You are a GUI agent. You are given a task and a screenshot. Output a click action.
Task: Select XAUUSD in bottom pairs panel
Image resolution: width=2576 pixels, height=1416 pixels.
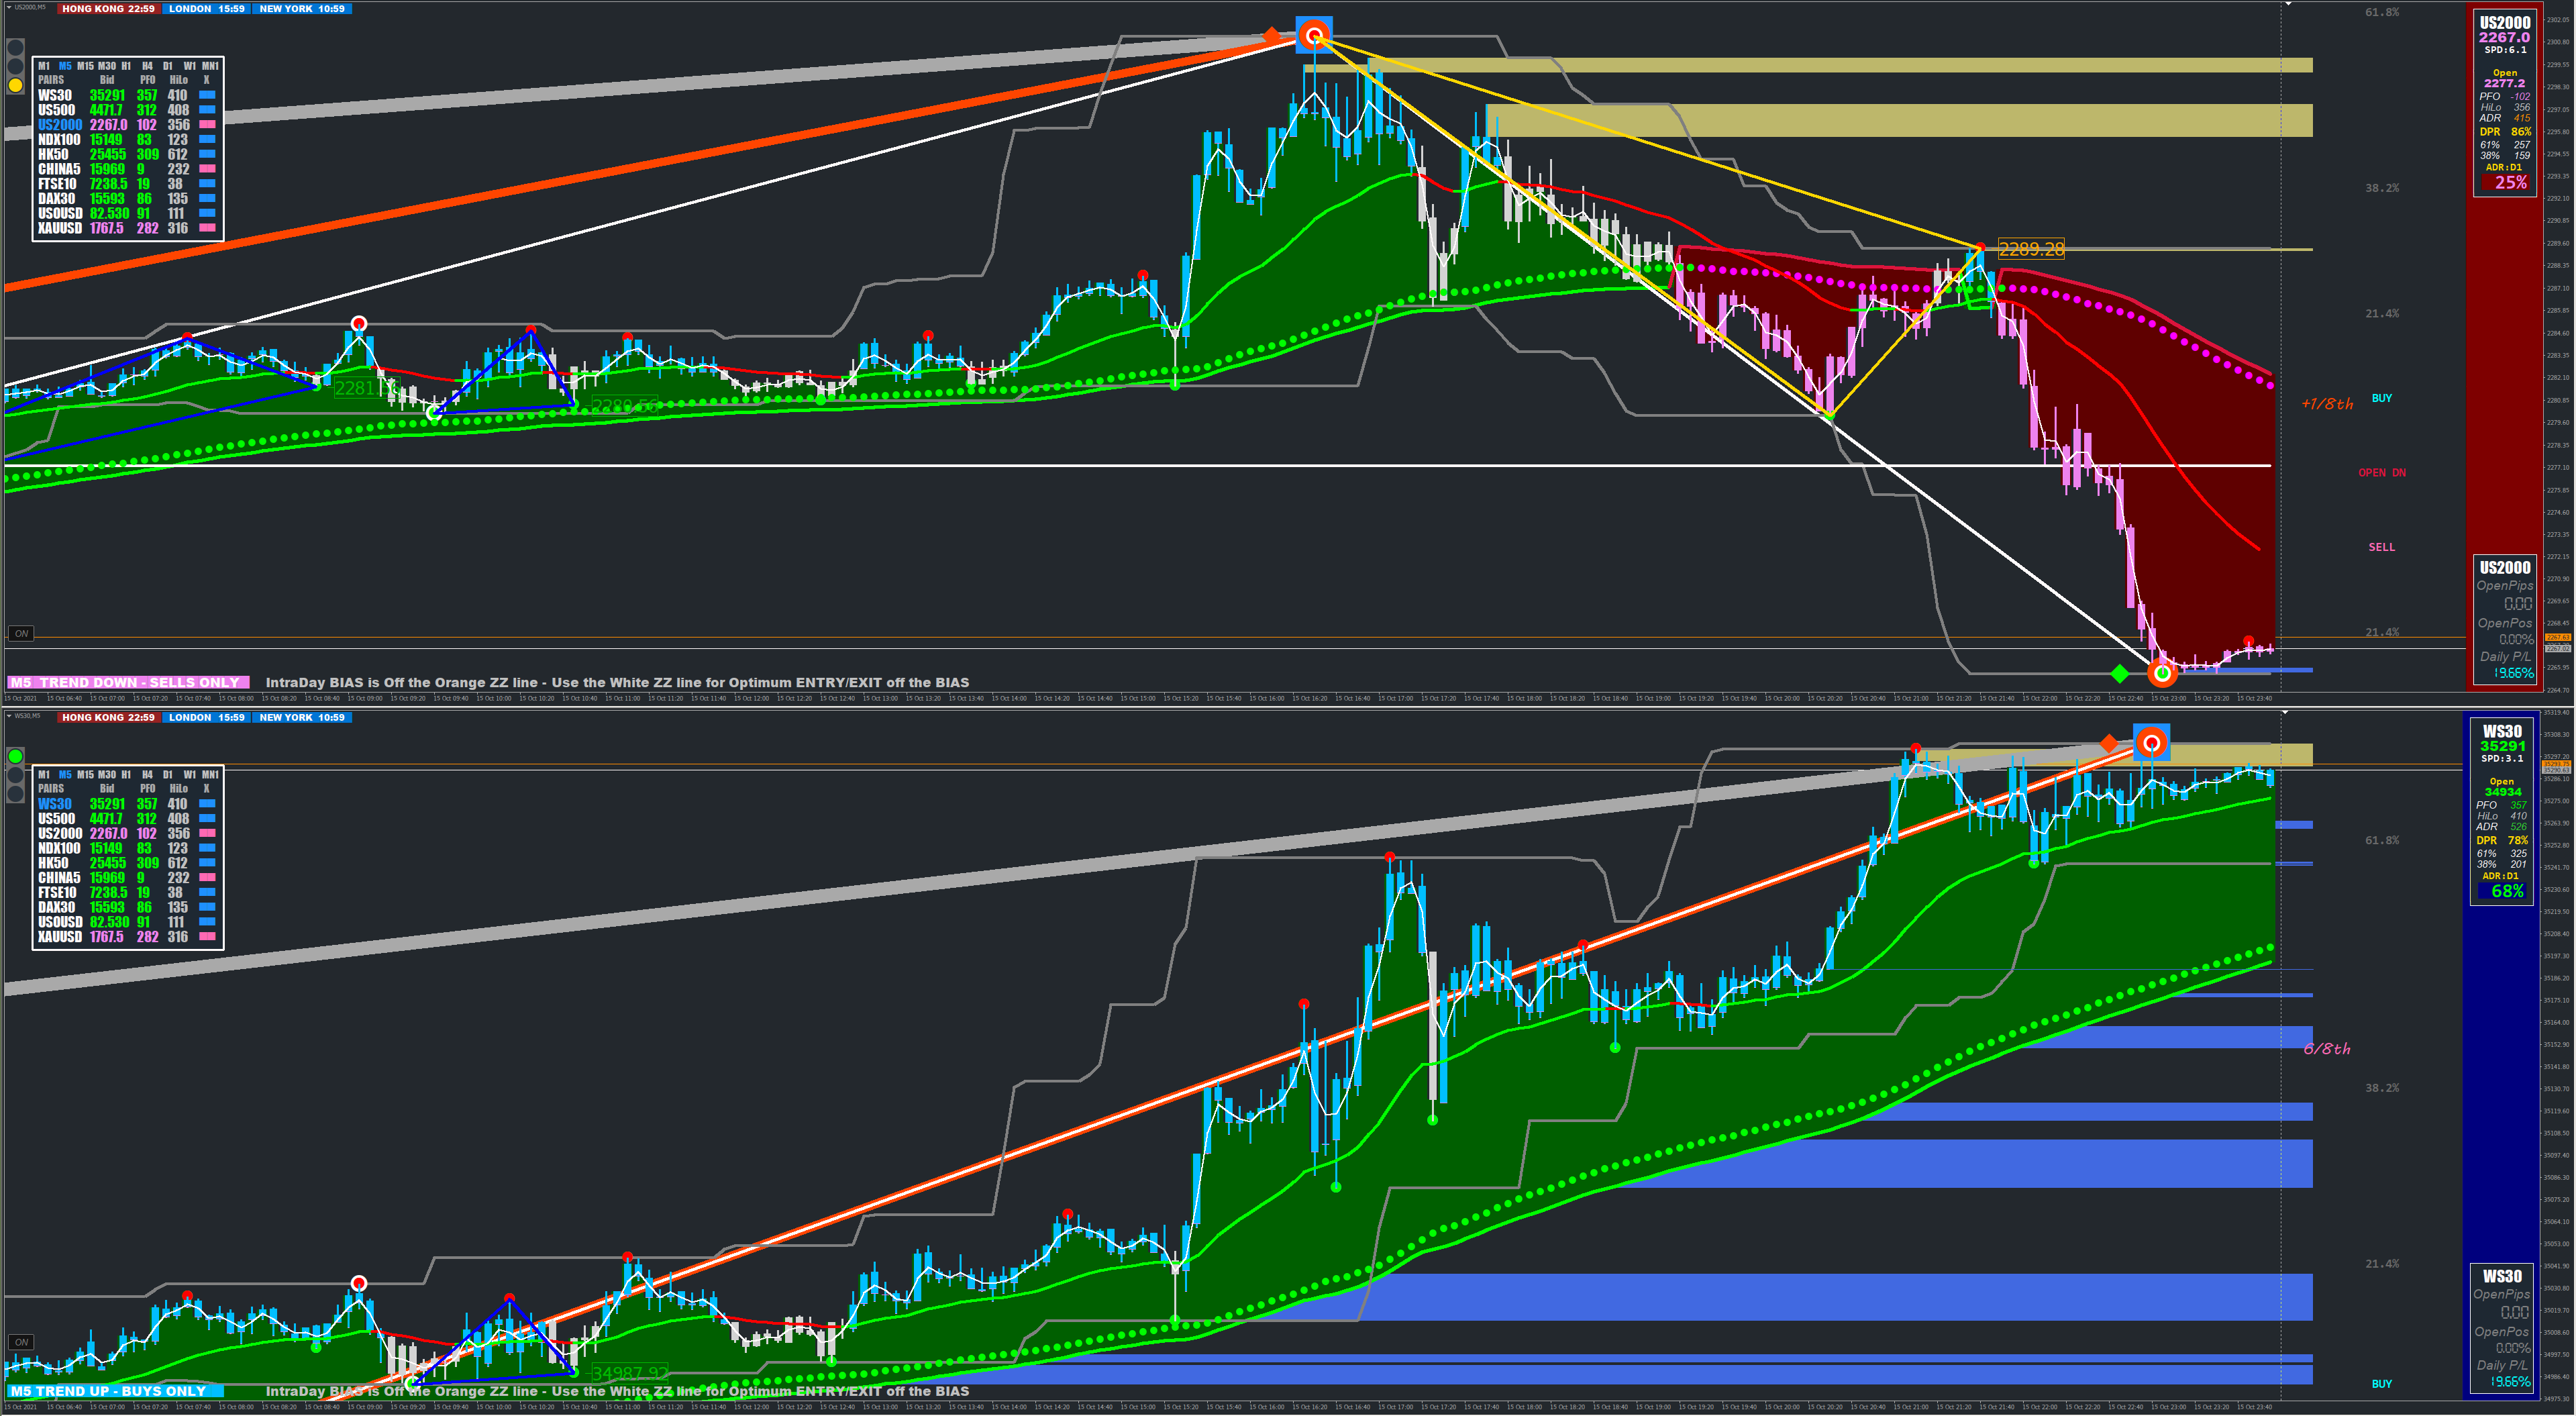59,937
